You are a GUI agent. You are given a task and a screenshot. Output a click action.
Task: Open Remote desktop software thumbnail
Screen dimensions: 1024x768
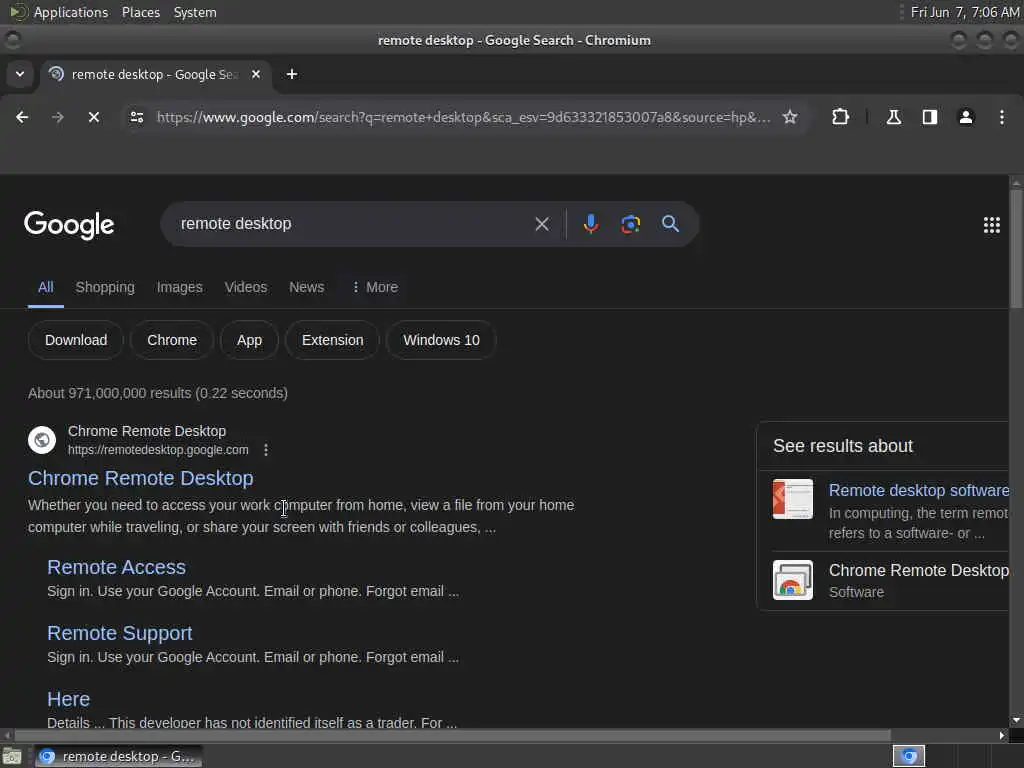(x=793, y=499)
